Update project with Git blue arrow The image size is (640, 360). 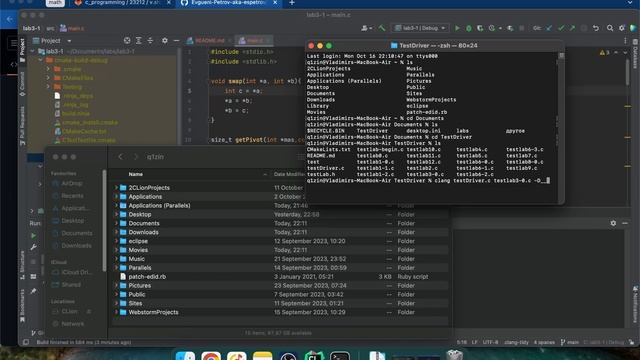(x=549, y=28)
